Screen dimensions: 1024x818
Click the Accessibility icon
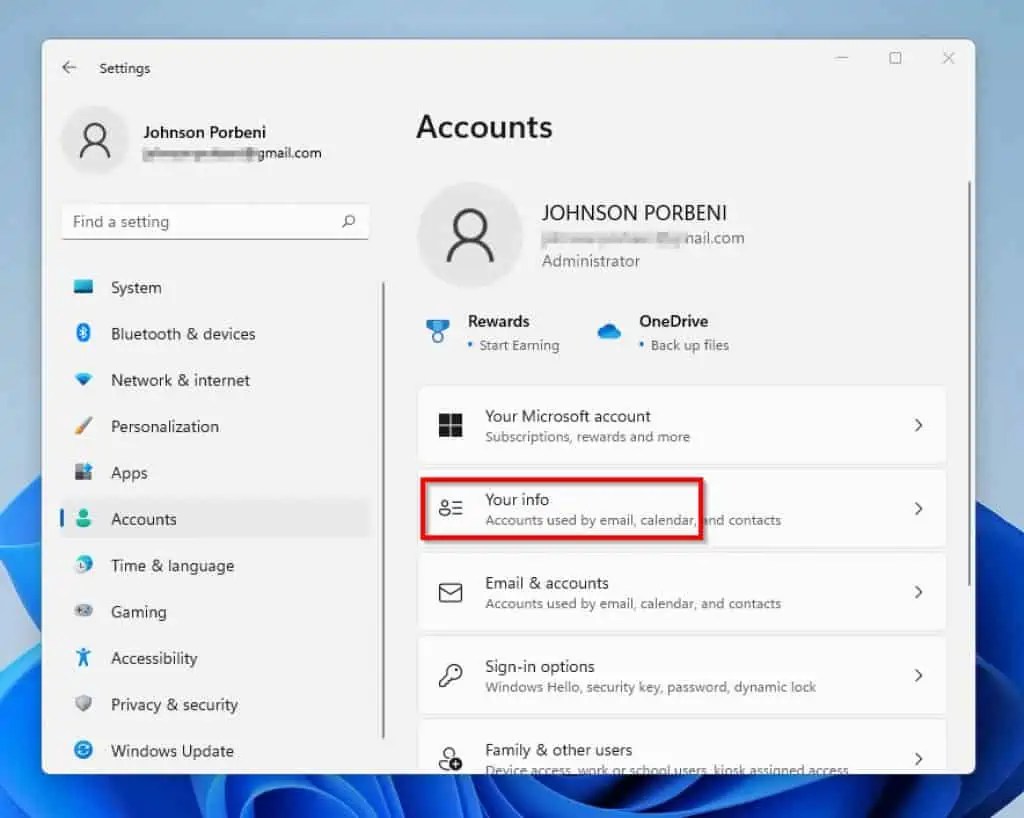[88, 658]
